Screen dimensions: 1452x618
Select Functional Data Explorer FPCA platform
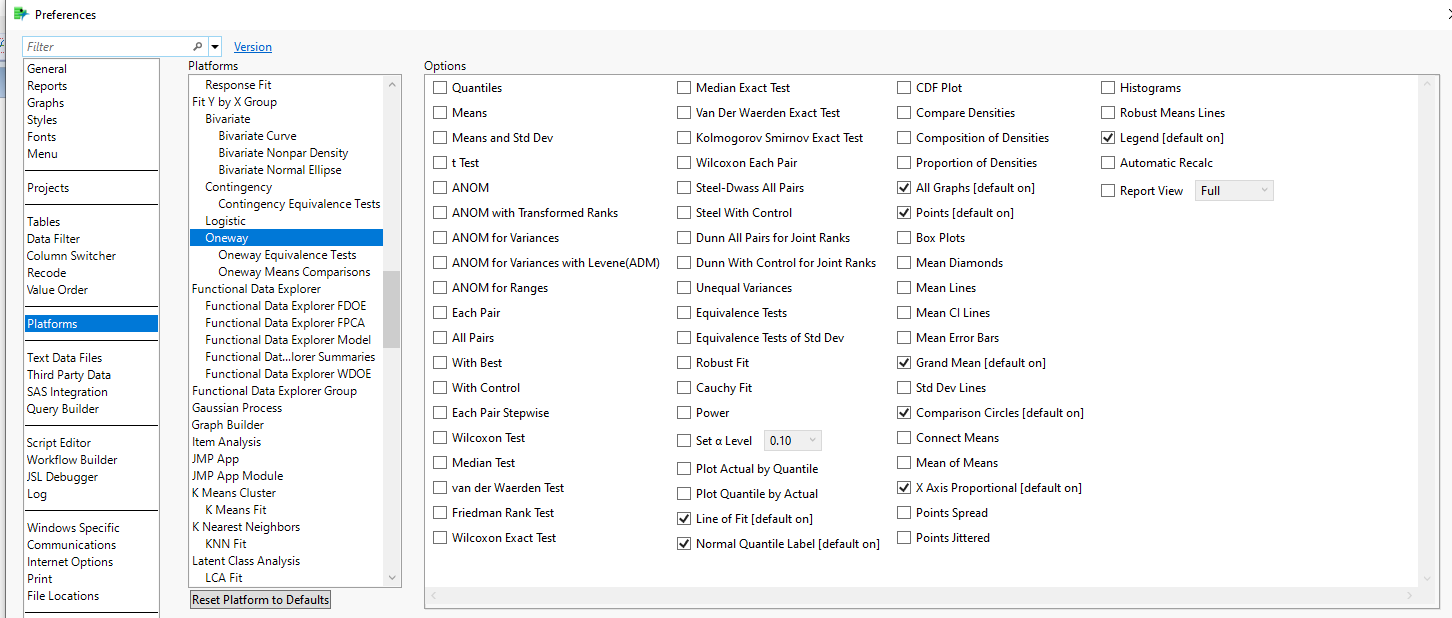(x=285, y=323)
